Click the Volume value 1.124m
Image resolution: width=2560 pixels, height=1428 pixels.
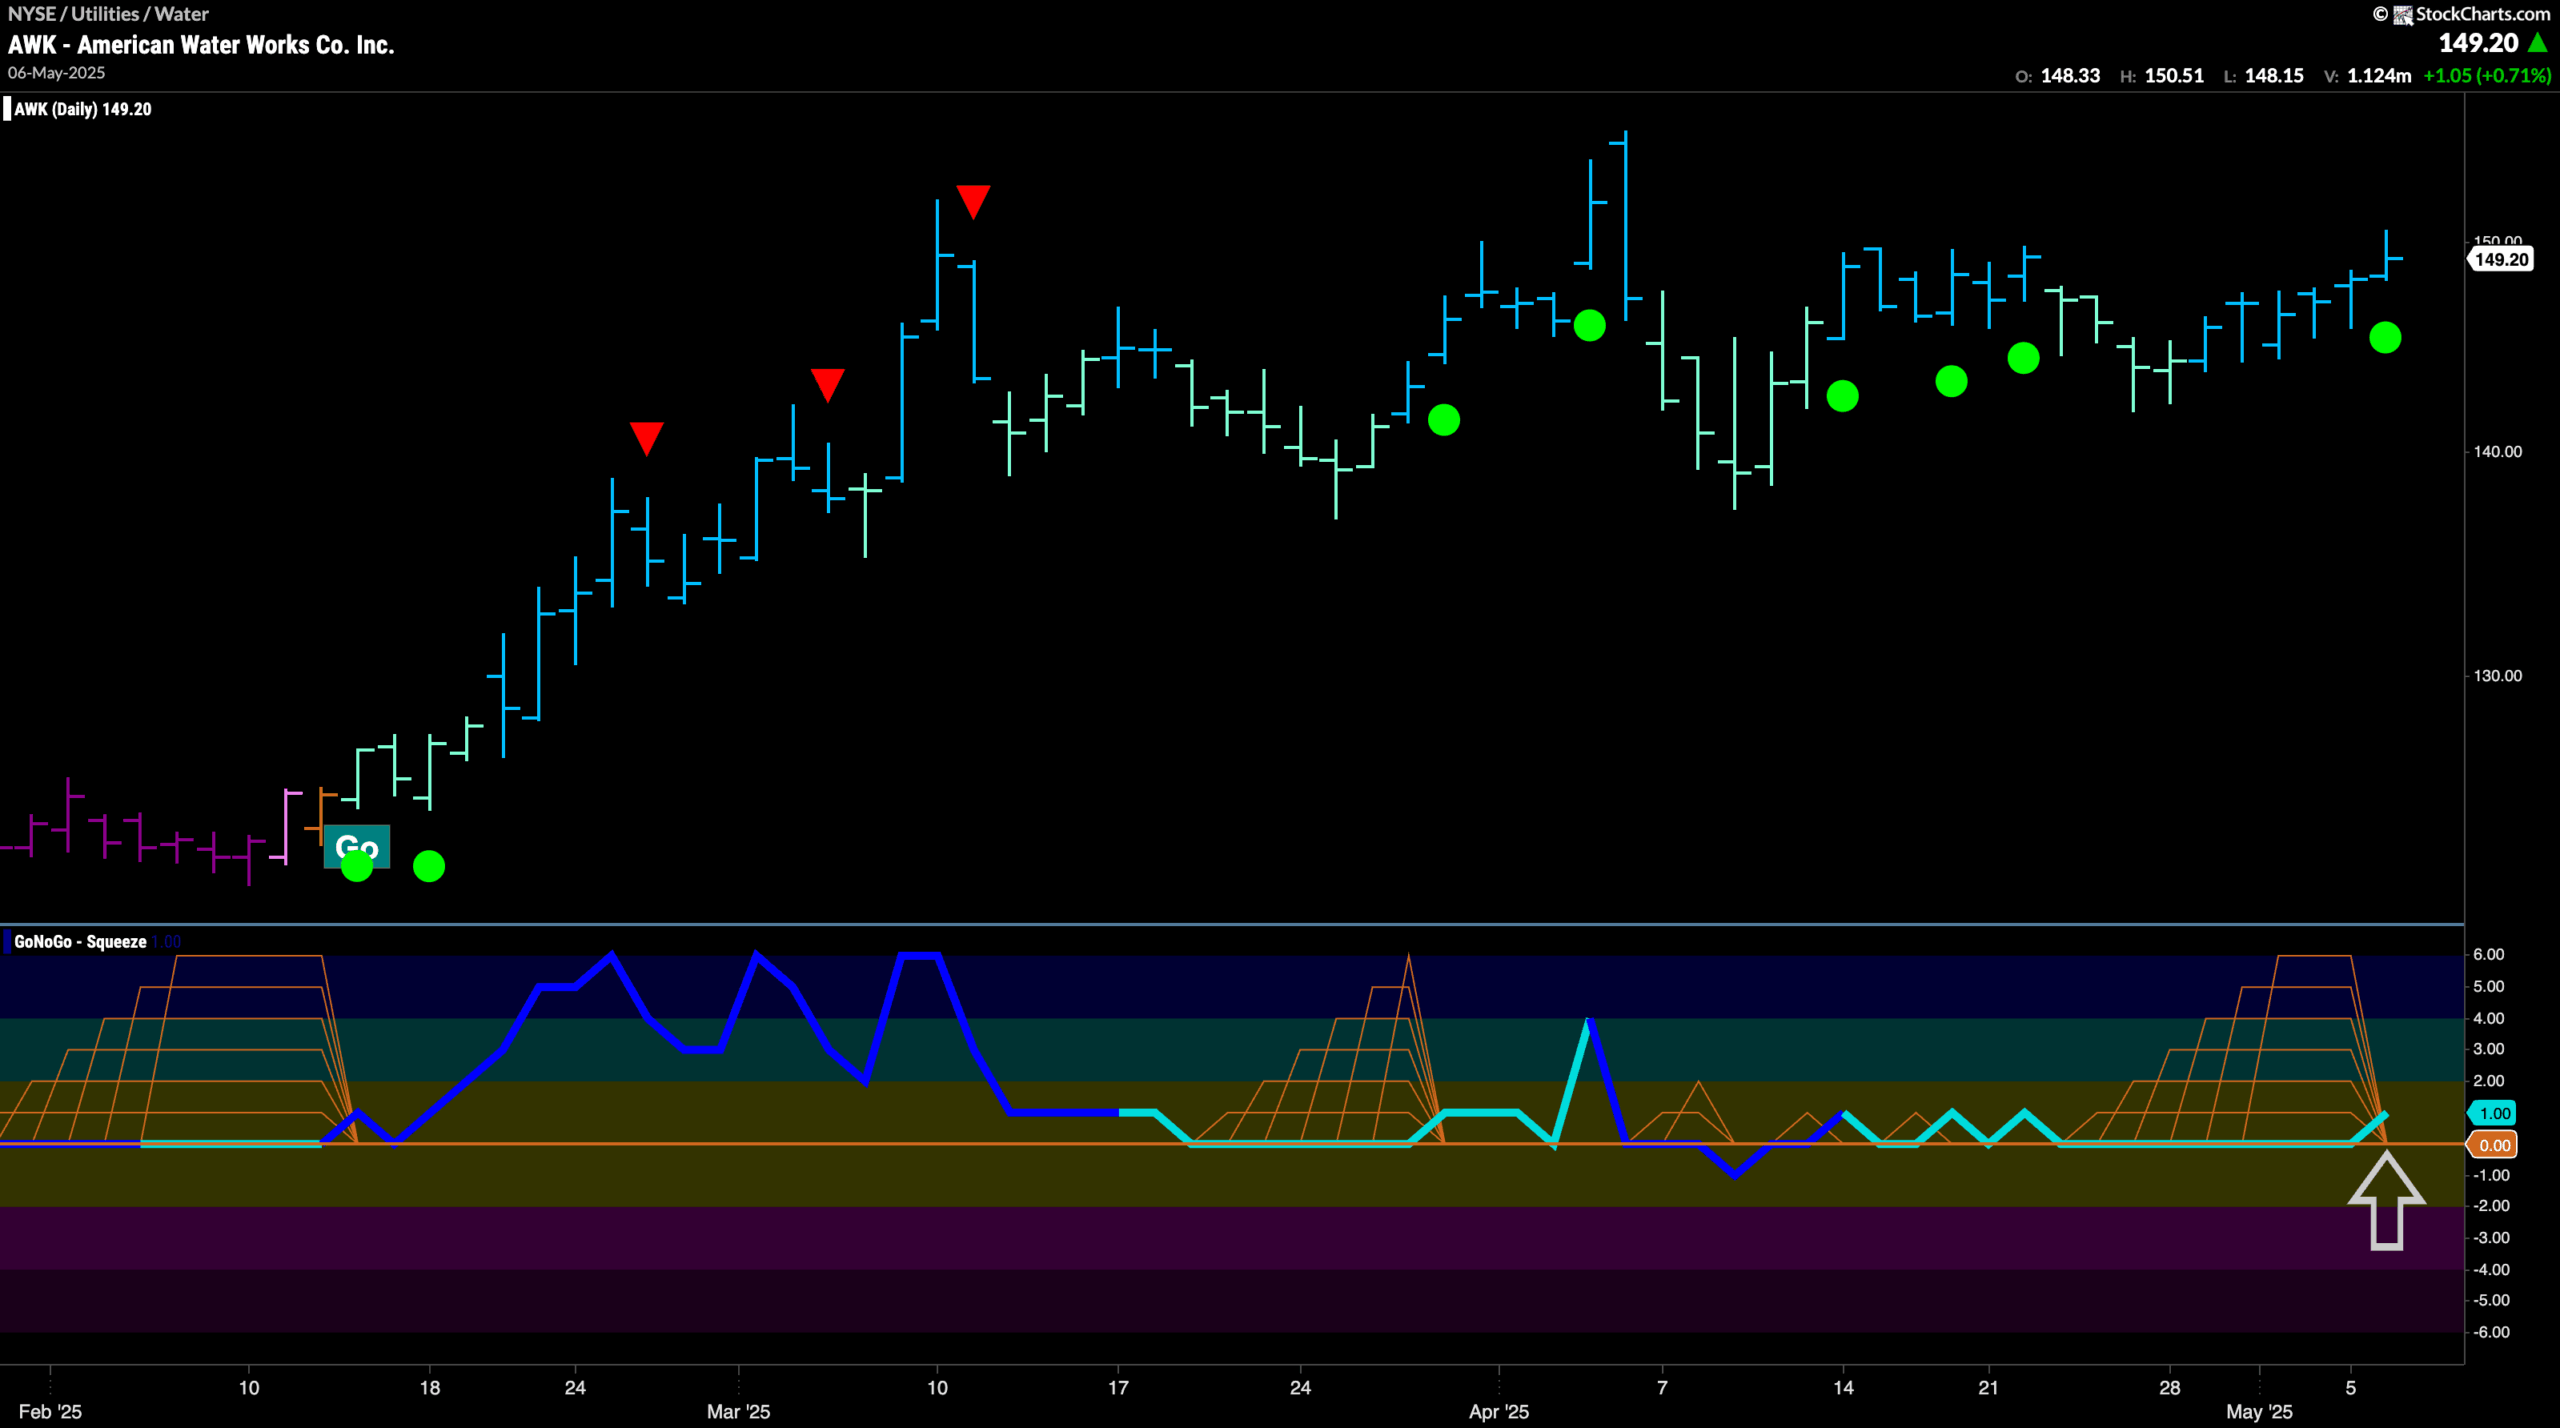click(x=2379, y=76)
